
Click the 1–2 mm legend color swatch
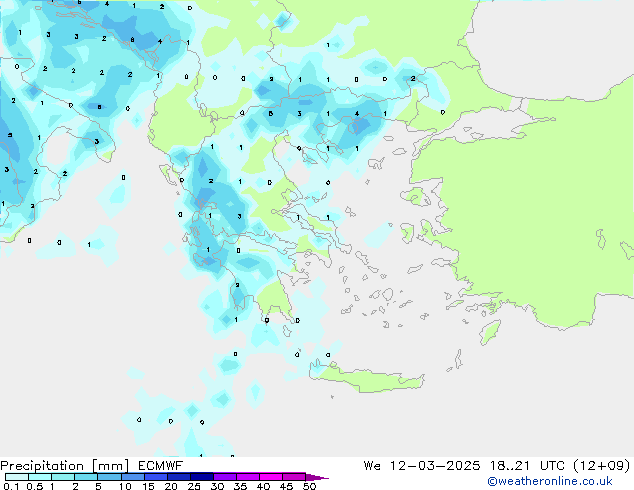pyautogui.click(x=63, y=477)
